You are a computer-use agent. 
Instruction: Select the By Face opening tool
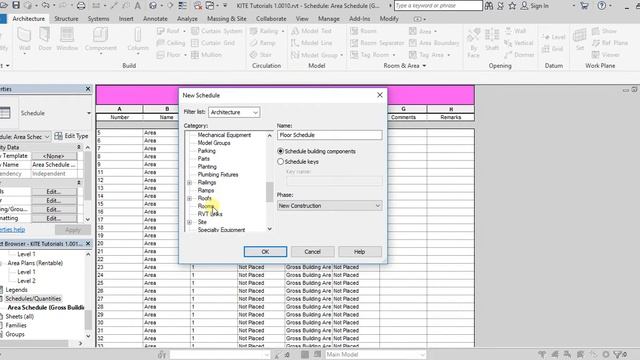point(473,42)
